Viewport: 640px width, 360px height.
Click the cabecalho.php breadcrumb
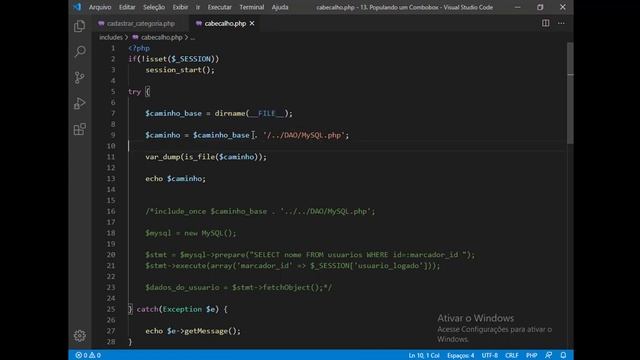[162, 37]
